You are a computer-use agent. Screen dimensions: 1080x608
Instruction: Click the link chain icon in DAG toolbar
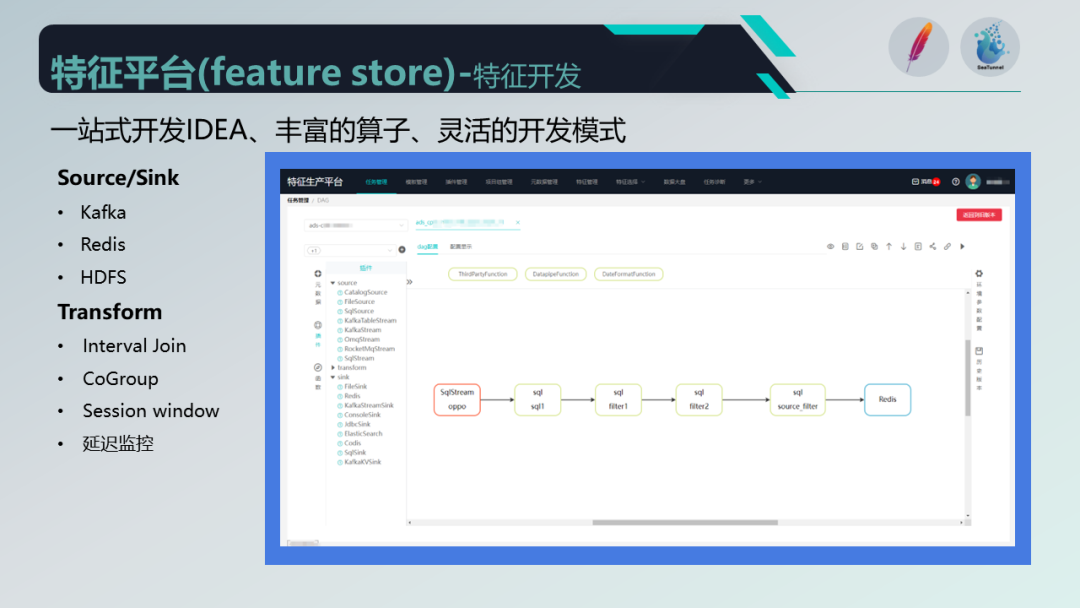coord(948,247)
